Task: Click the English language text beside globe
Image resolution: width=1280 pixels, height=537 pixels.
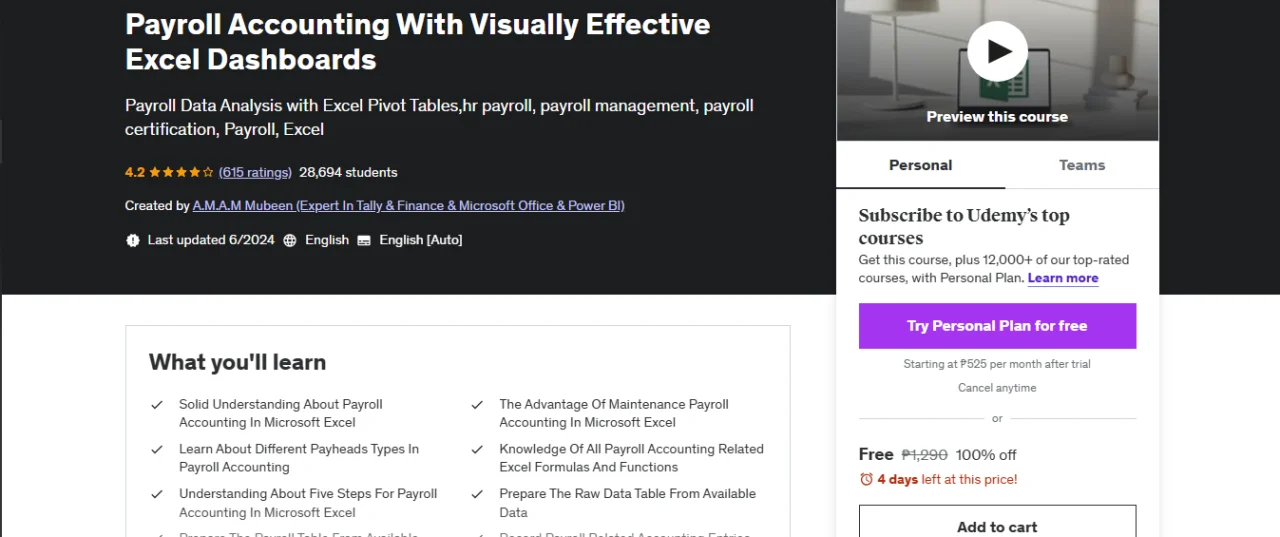Action: pos(327,240)
